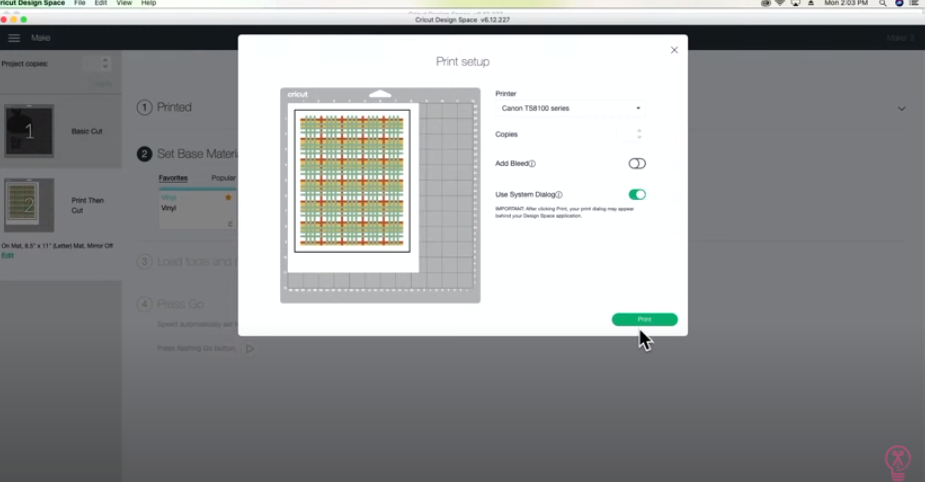Screen dimensions: 925x482
Task: Click the Print Then Cut label
Action: pos(87,205)
